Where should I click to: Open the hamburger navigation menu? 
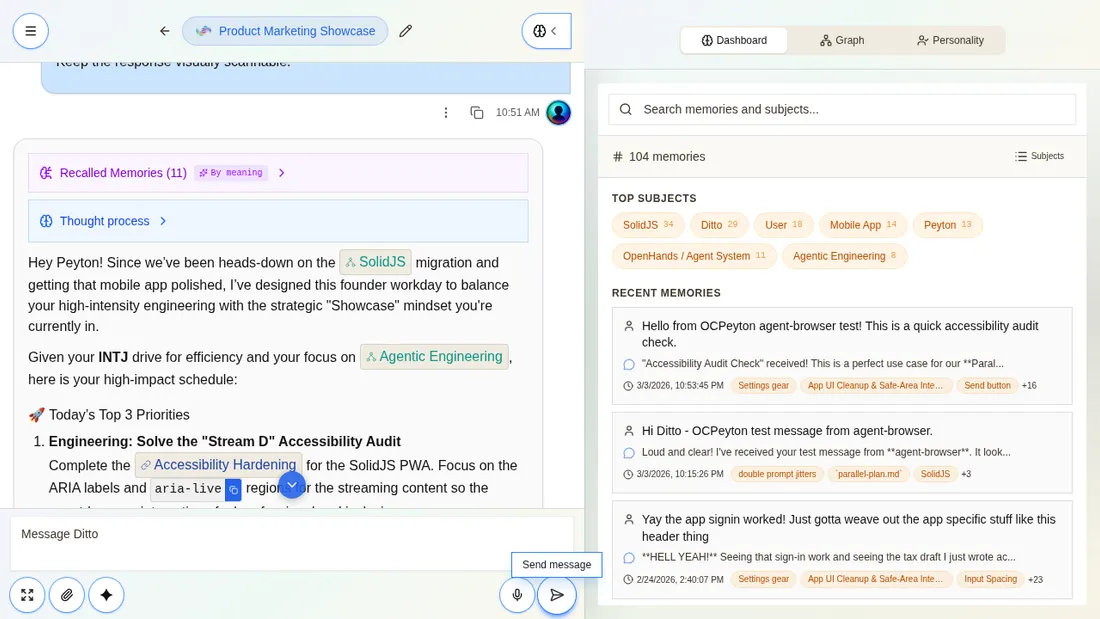point(30,31)
